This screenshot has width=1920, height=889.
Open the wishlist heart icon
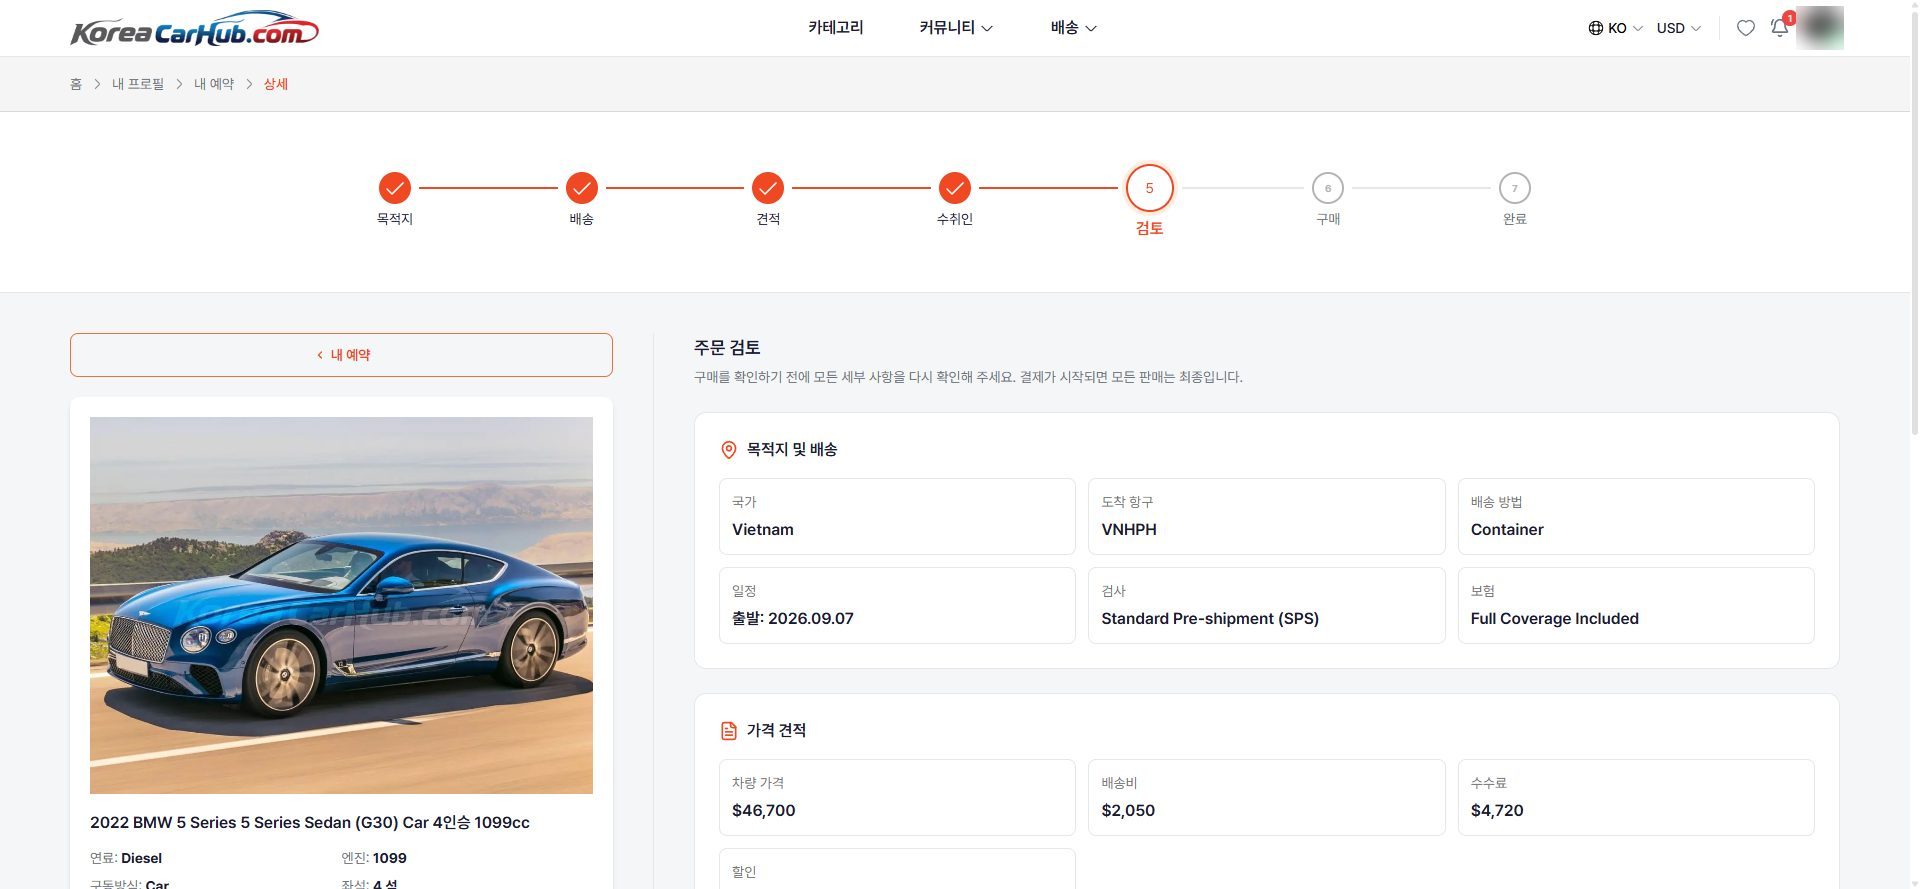[1745, 28]
